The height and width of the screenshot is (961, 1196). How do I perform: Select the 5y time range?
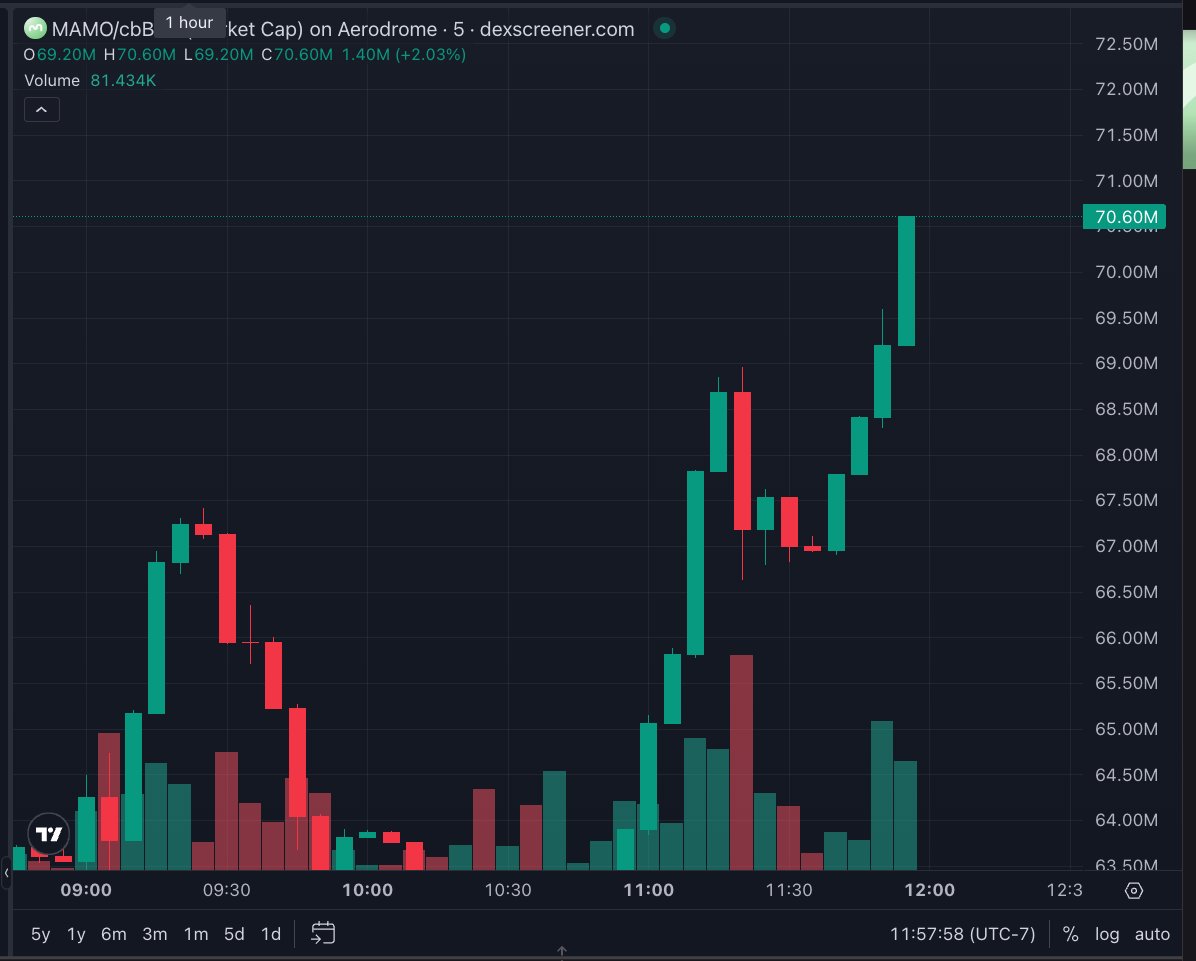pos(40,934)
